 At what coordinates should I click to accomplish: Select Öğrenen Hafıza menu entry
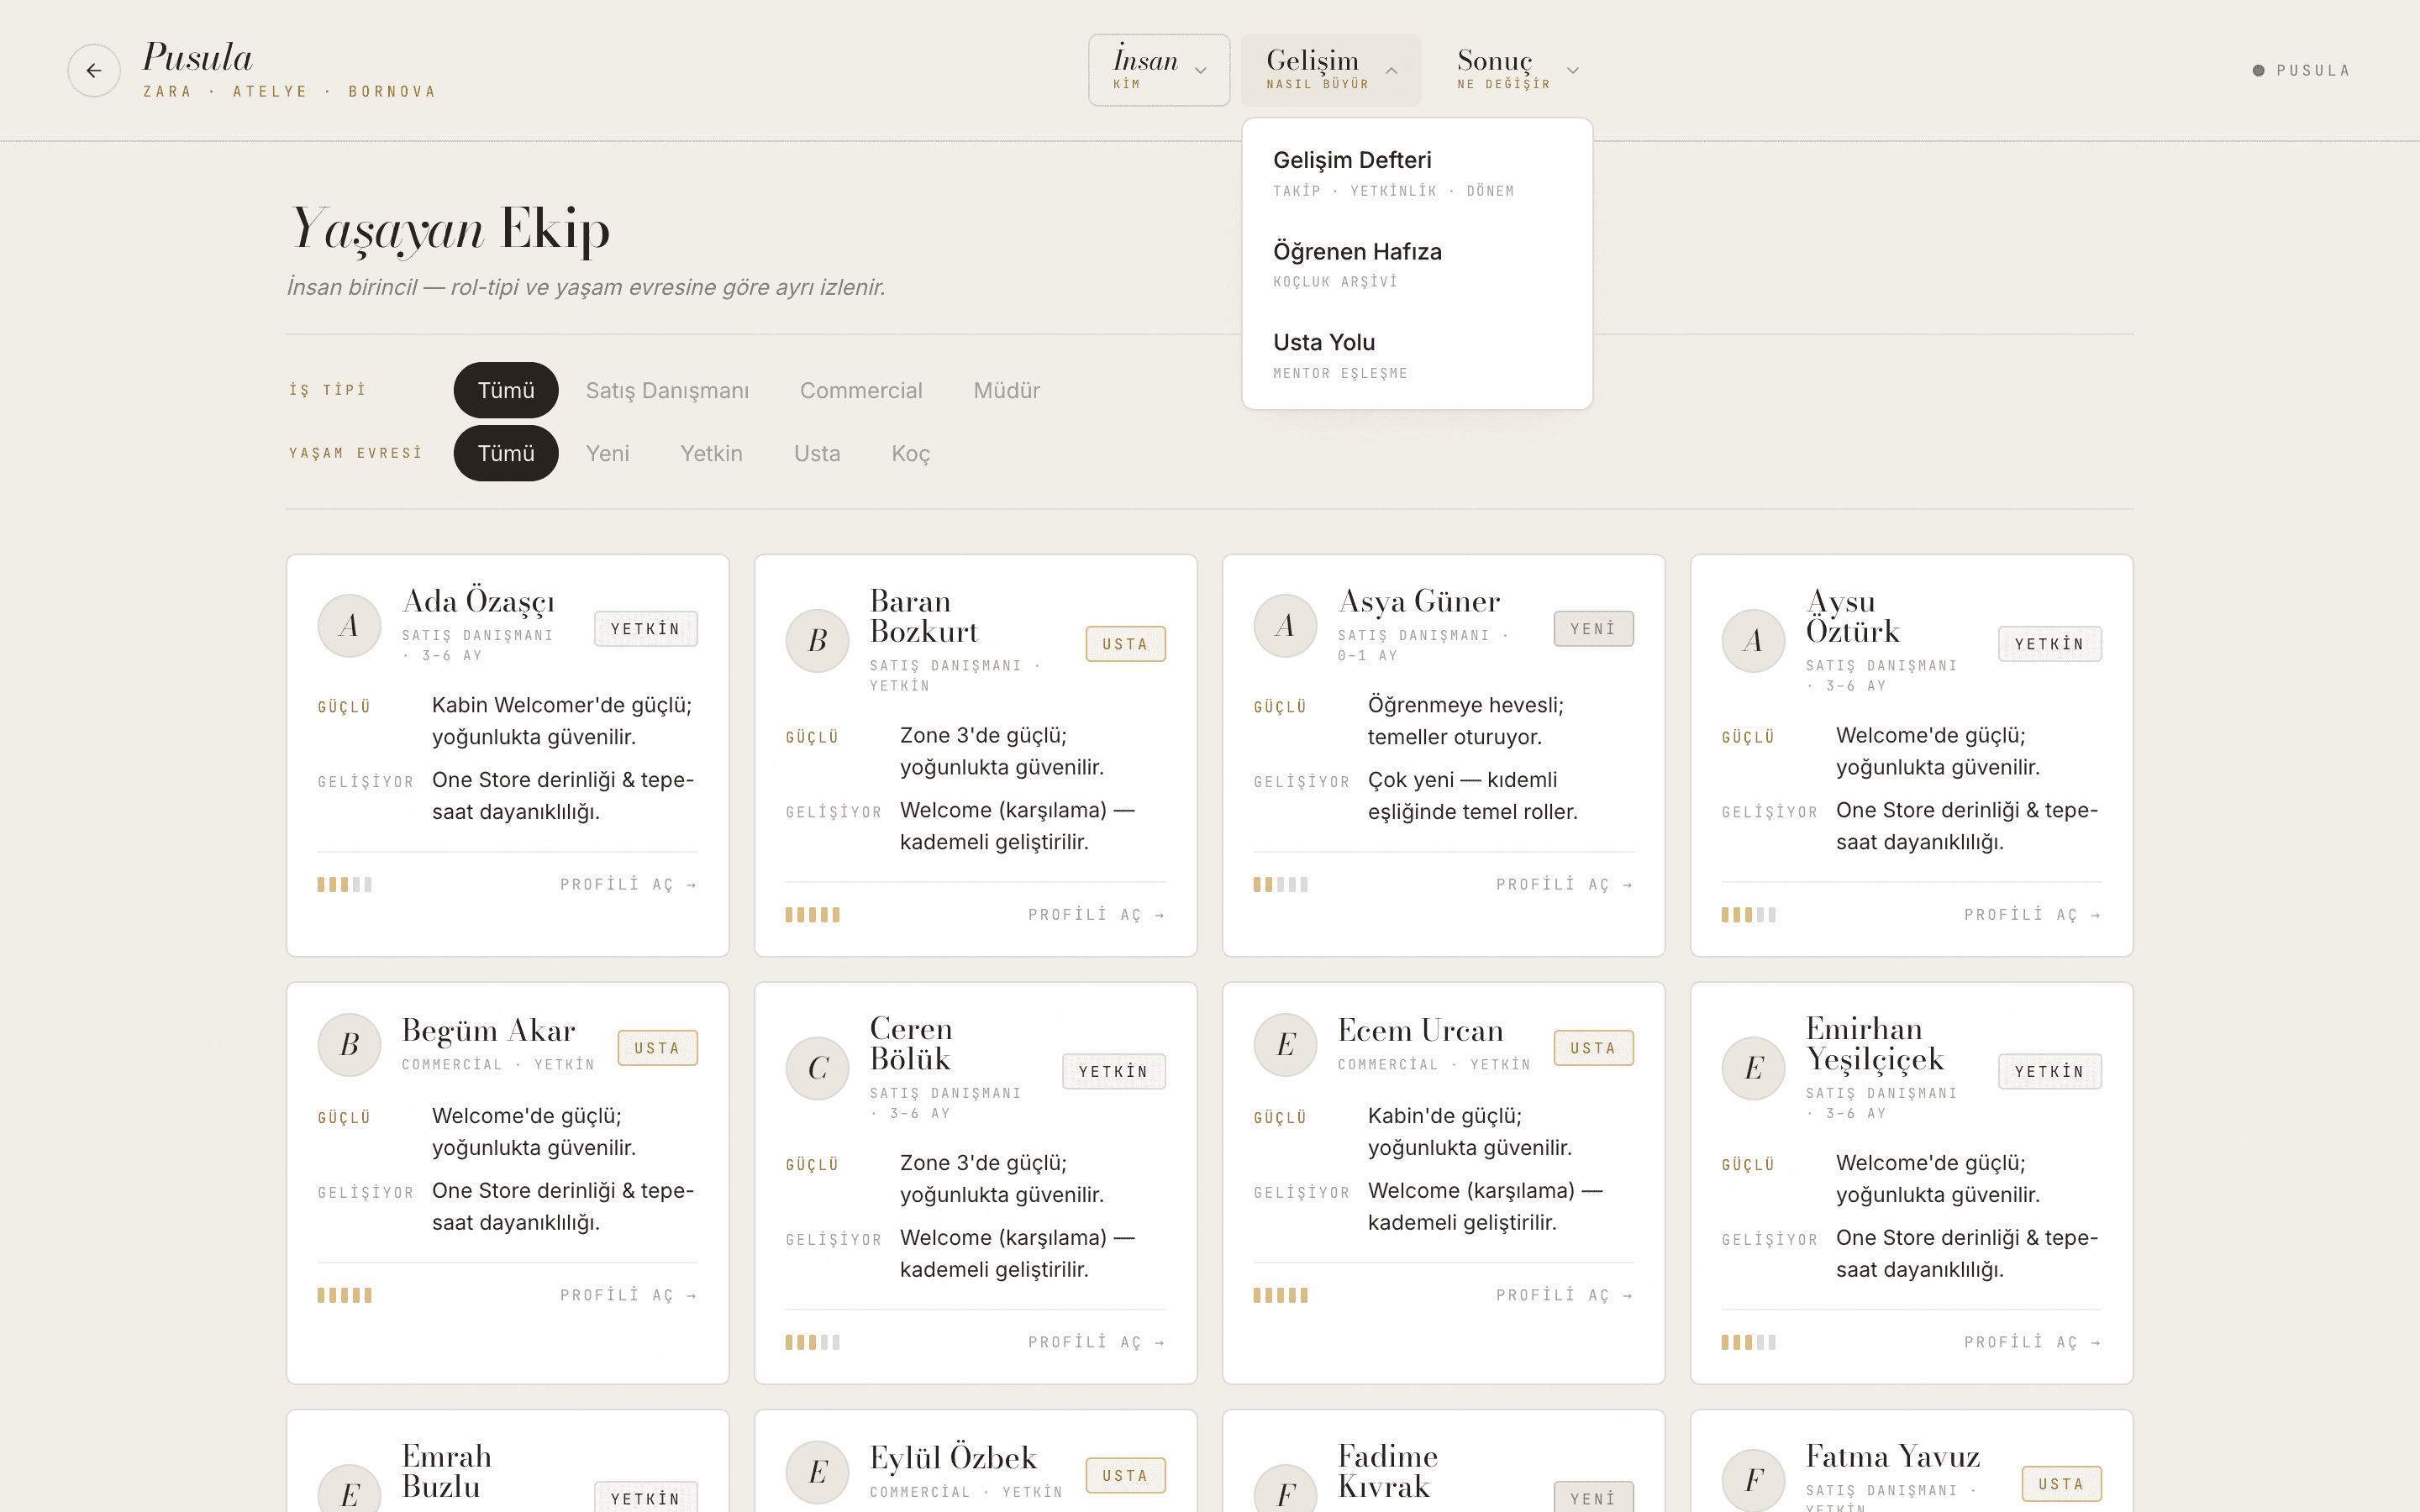point(1417,264)
